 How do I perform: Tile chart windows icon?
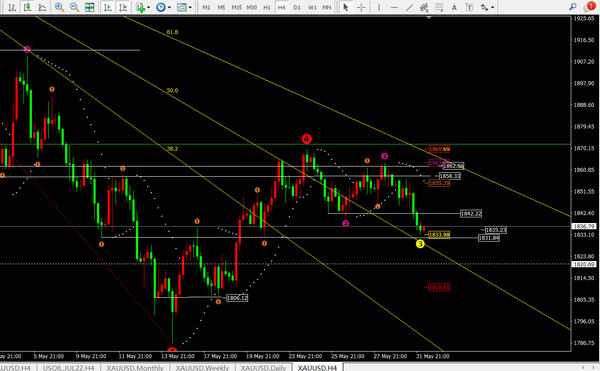coord(90,7)
